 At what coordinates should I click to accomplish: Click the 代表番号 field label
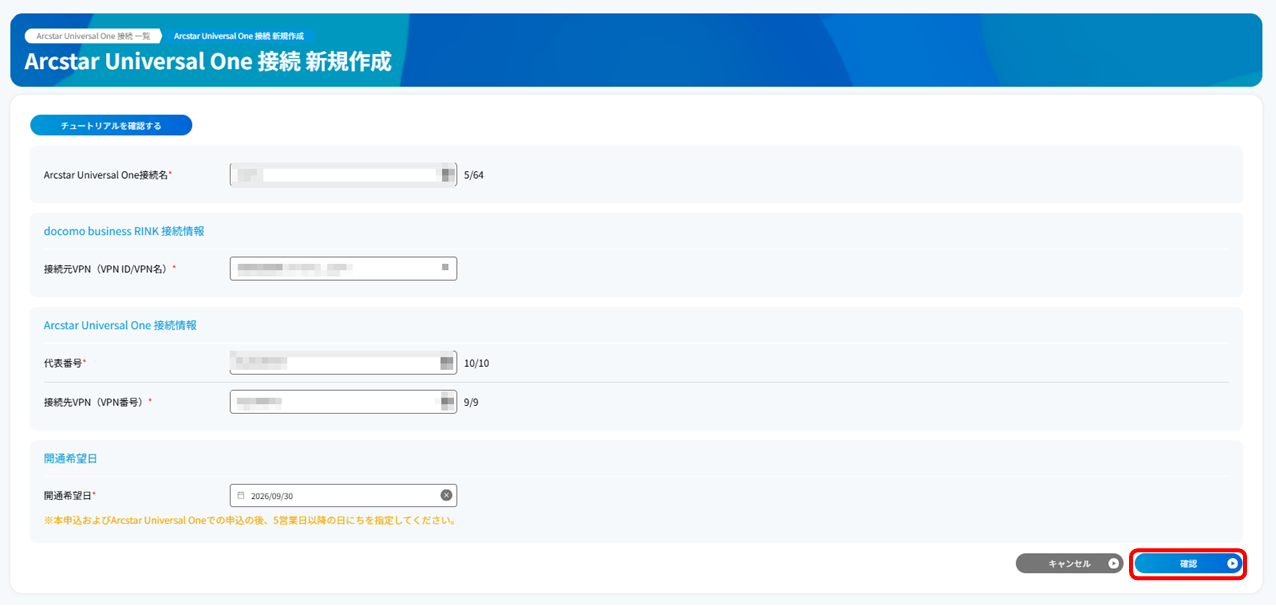point(65,363)
